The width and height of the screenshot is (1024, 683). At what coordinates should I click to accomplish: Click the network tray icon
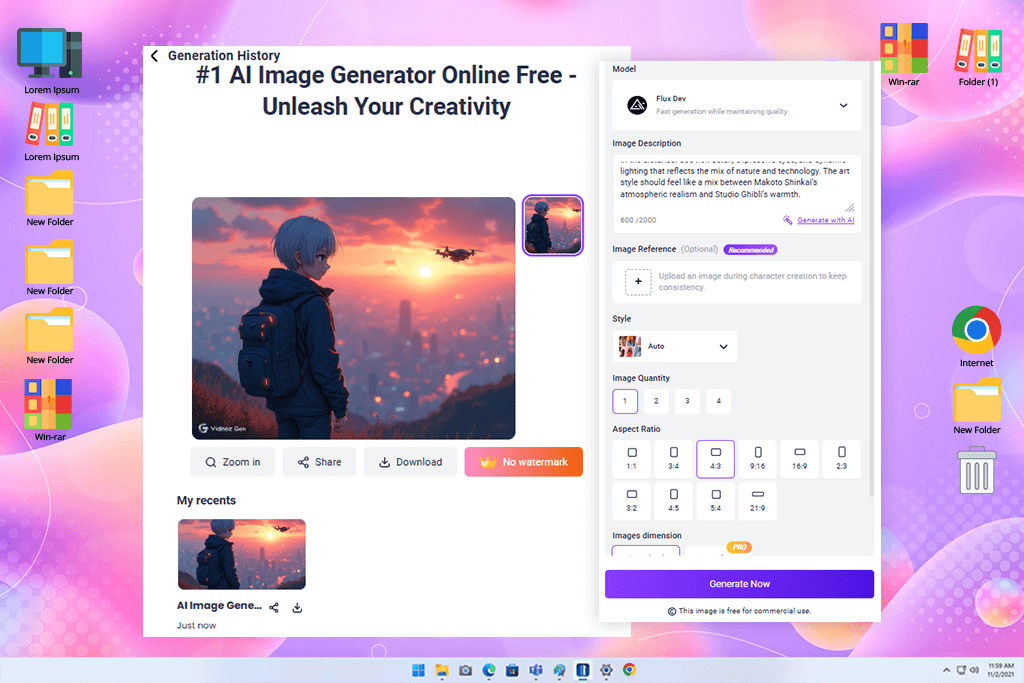(961, 670)
